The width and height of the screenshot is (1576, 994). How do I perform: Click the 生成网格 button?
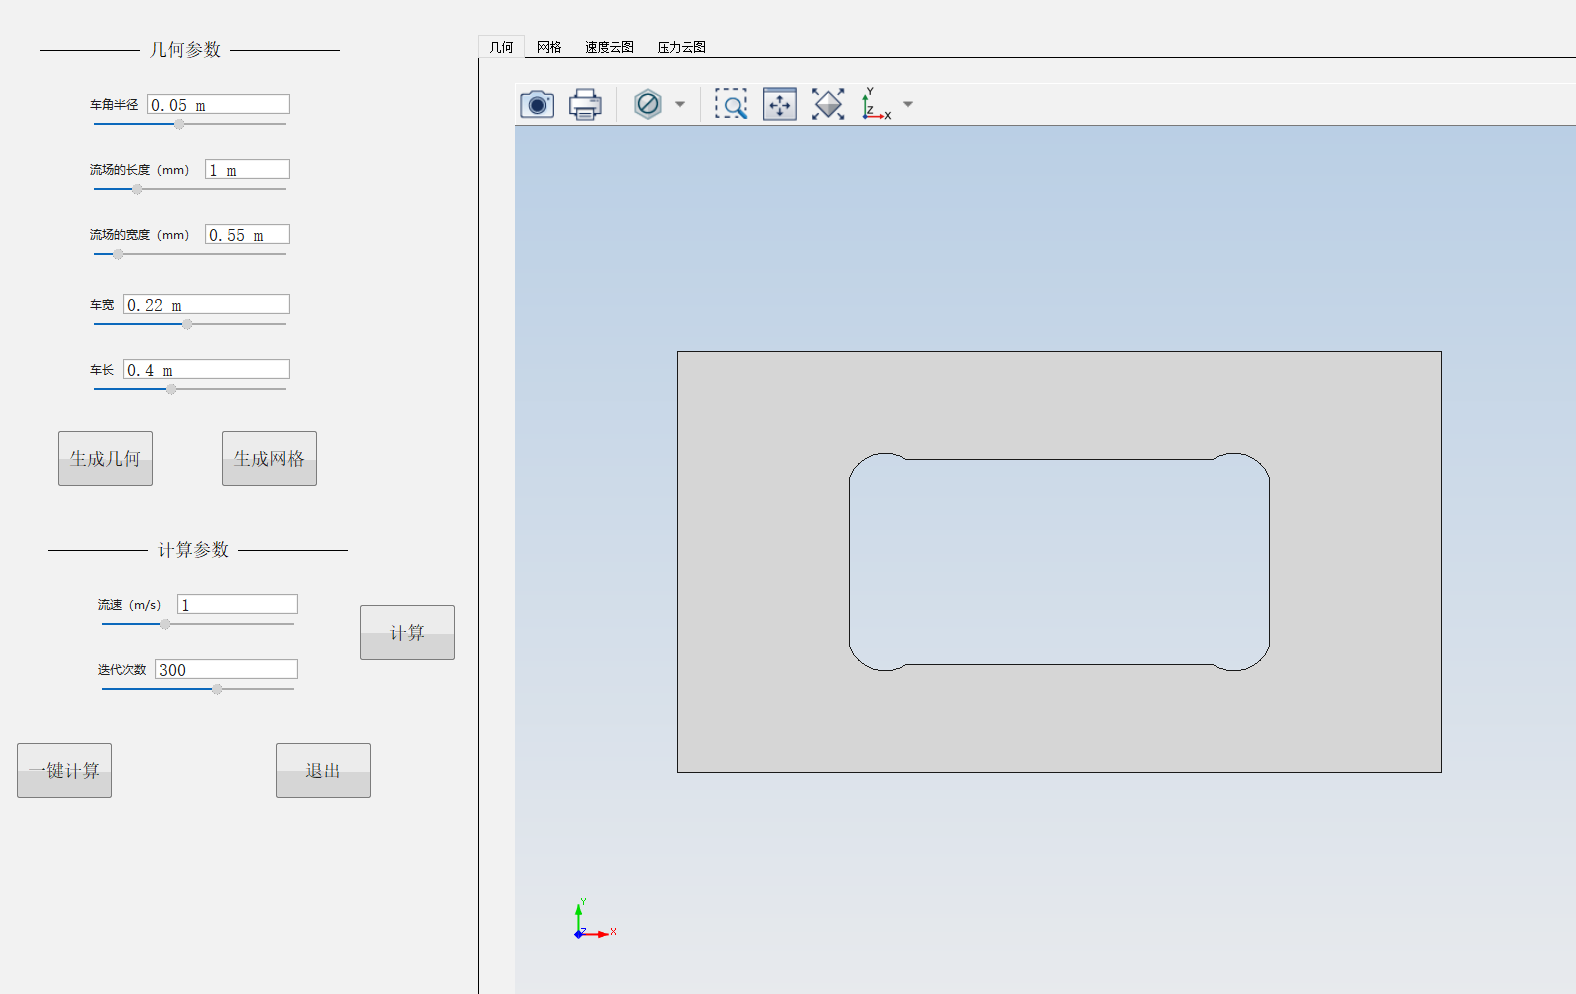point(269,458)
